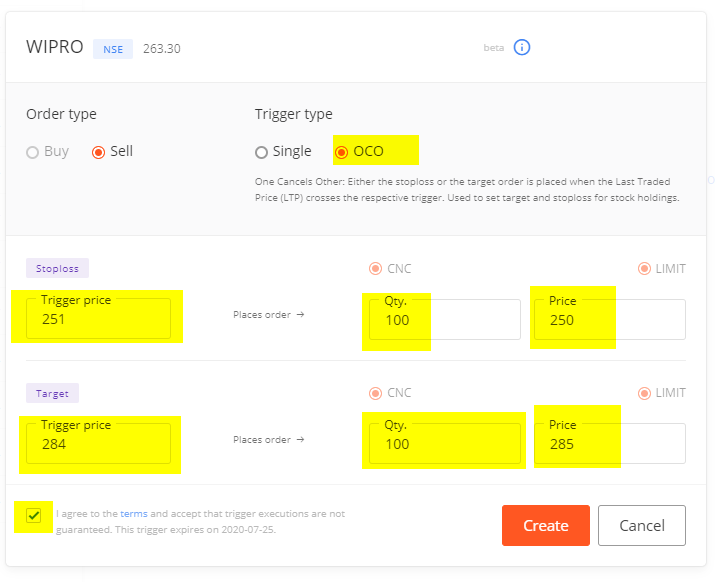Image resolution: width=715 pixels, height=582 pixels.
Task: Edit the Target trigger price field
Action: [98, 443]
